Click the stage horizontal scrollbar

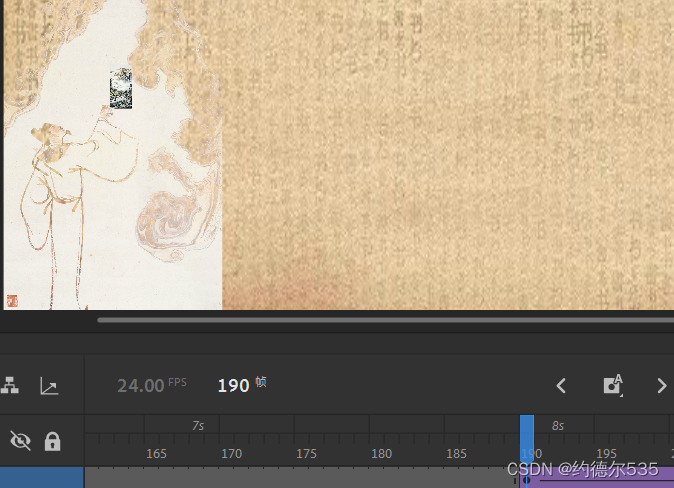point(386,320)
